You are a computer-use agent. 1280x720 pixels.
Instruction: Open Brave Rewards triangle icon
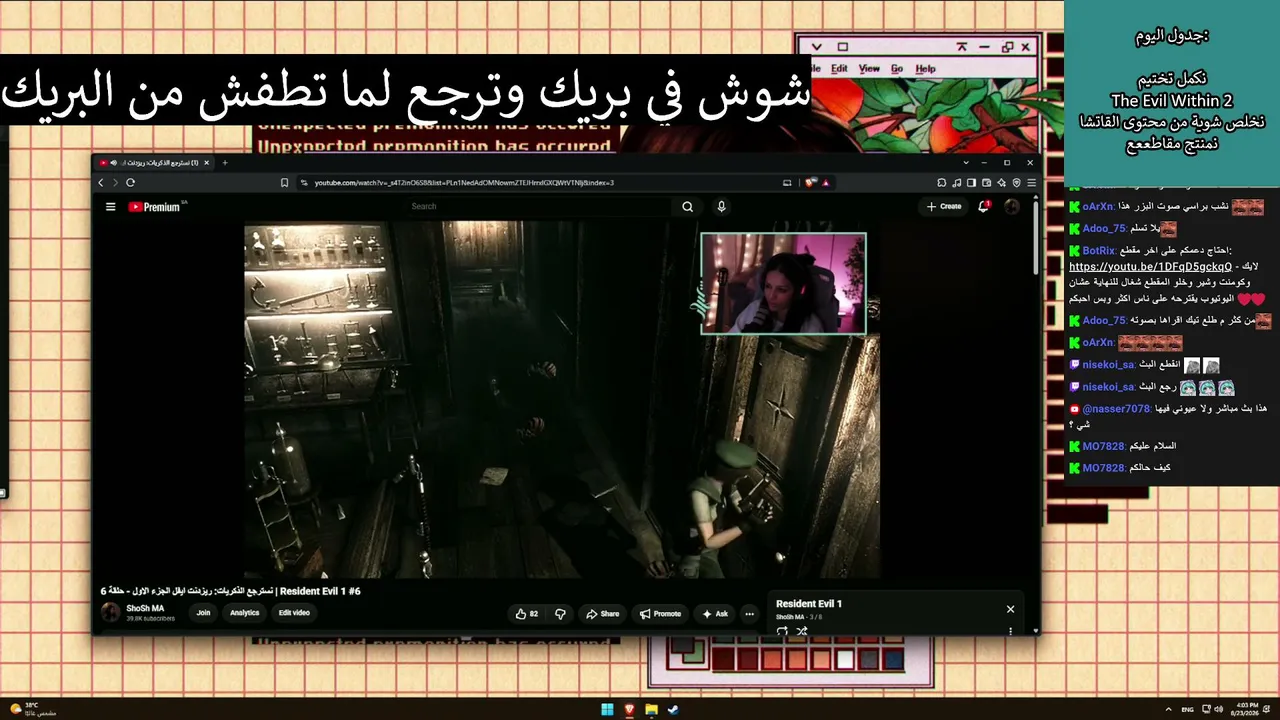825,183
